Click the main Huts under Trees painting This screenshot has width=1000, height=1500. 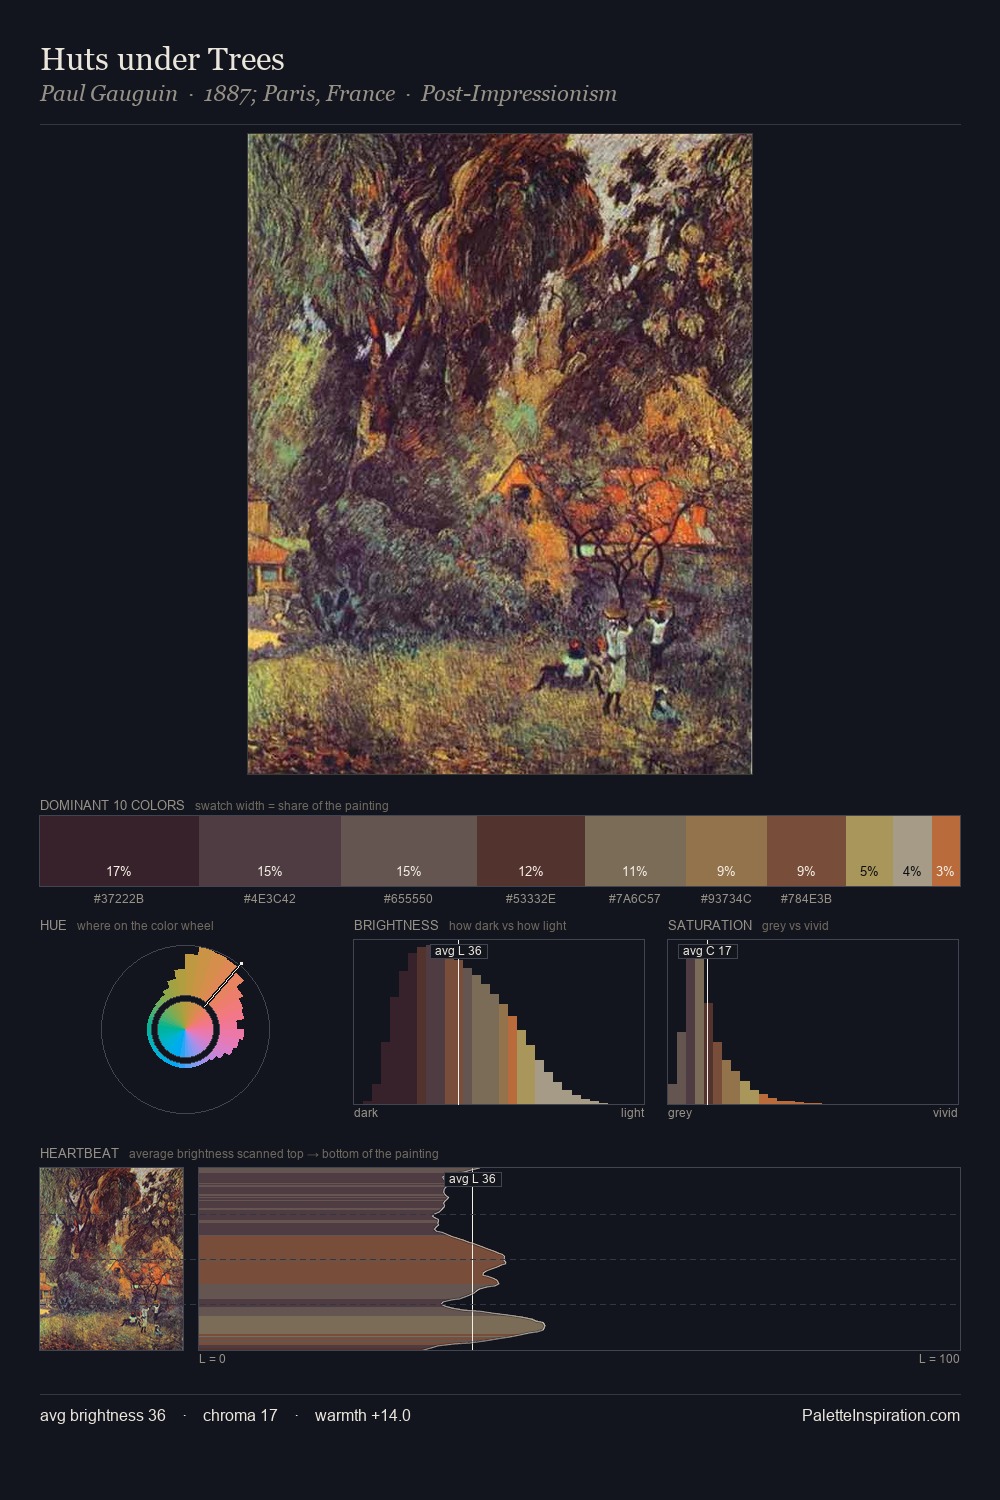500,454
